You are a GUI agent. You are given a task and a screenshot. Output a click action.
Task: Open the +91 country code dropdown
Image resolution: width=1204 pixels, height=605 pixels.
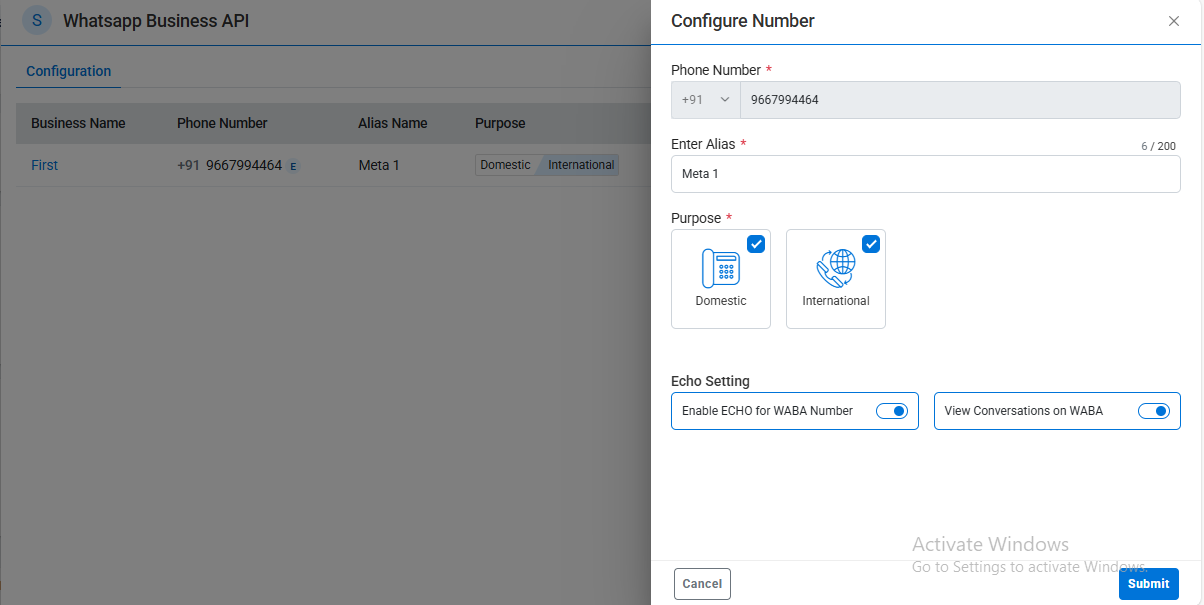pos(706,100)
